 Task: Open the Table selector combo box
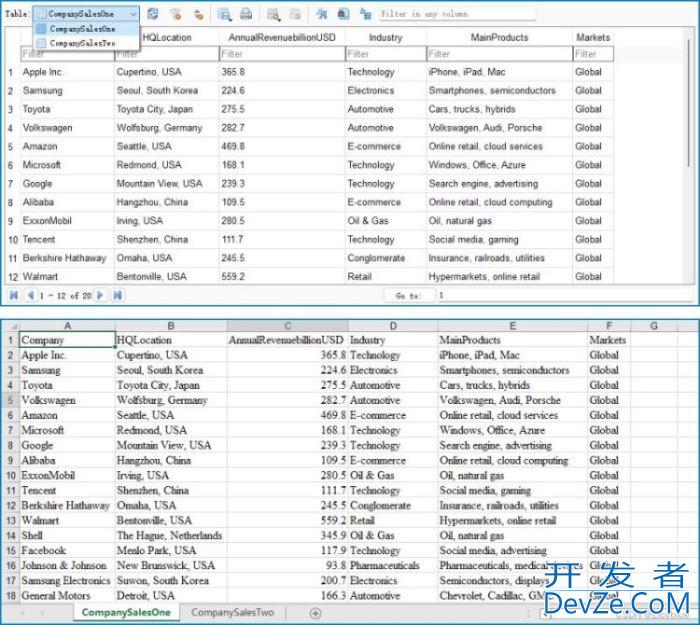pyautogui.click(x=86, y=14)
